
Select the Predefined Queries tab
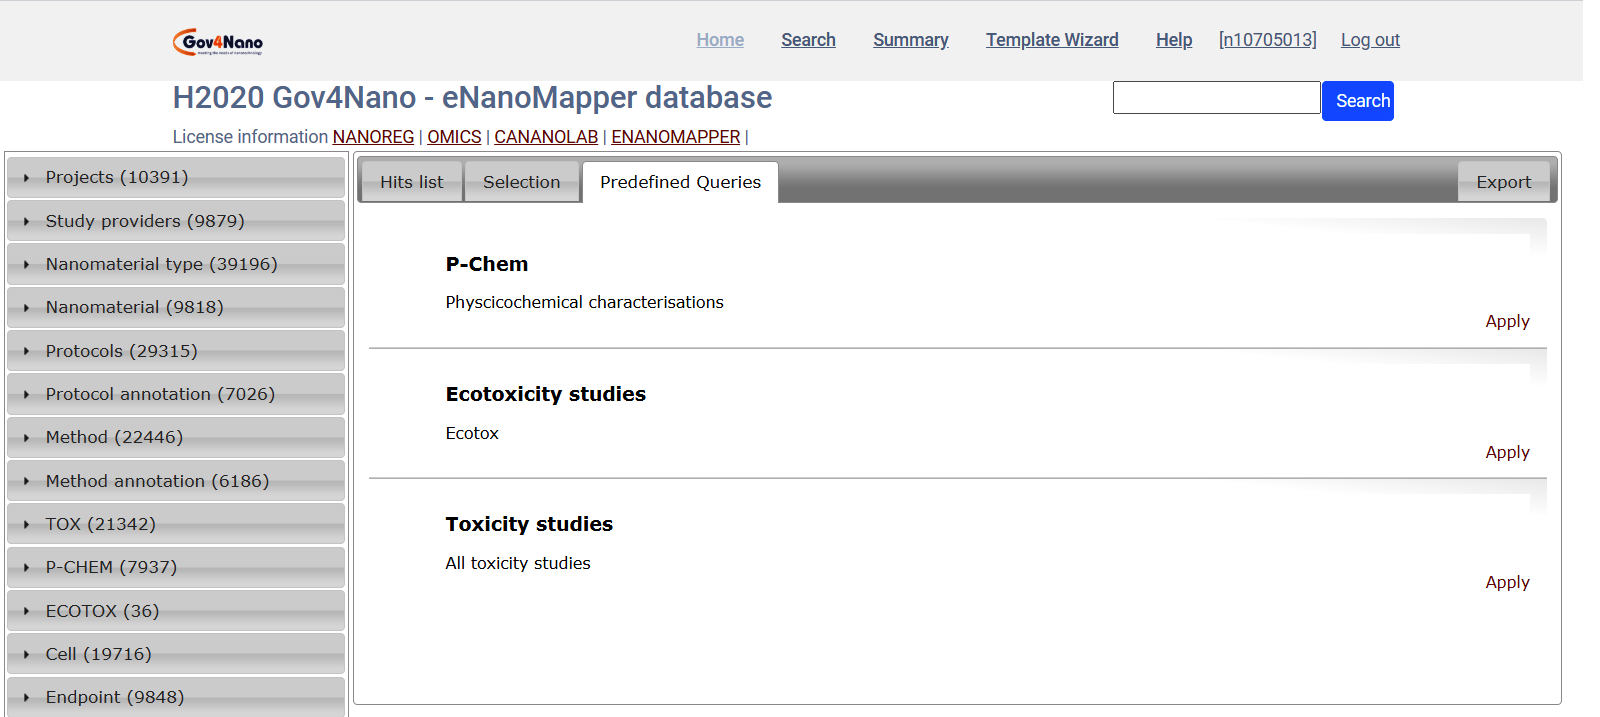(x=680, y=182)
